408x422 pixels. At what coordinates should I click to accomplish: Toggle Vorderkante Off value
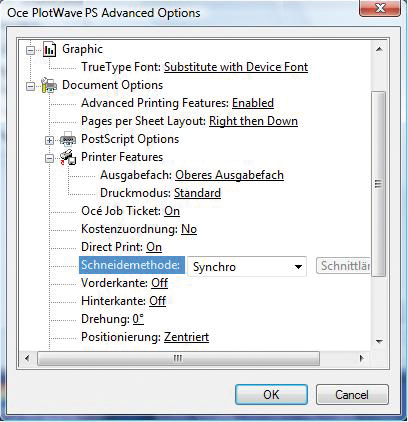pos(159,283)
